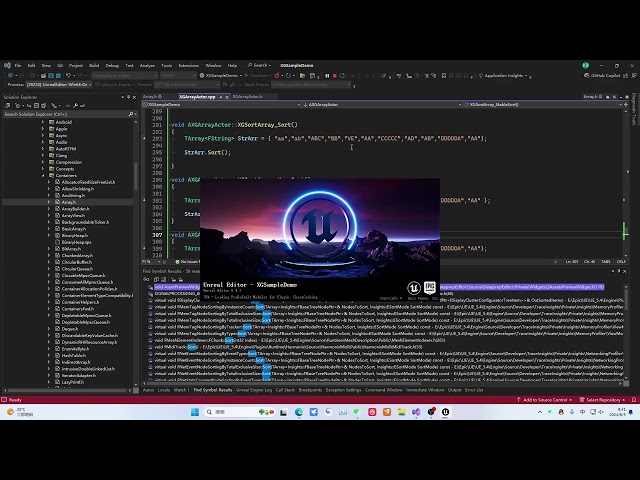Open the Error List tab

pos(474,390)
